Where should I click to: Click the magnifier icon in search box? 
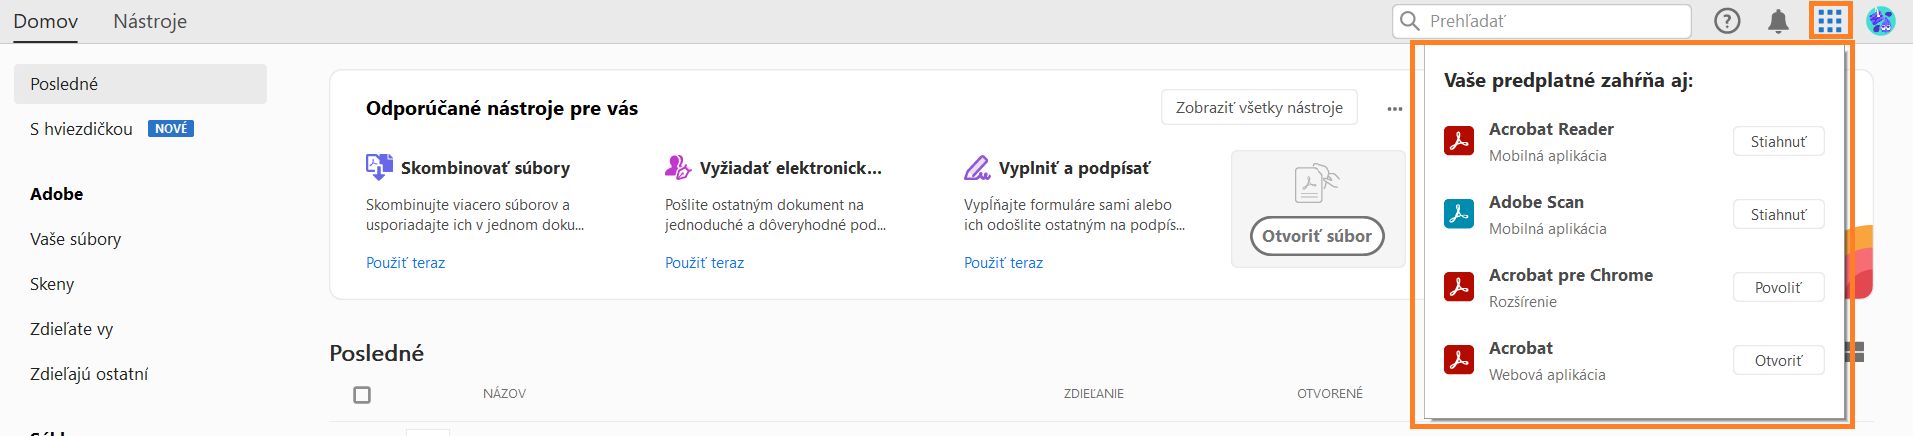click(x=1410, y=21)
